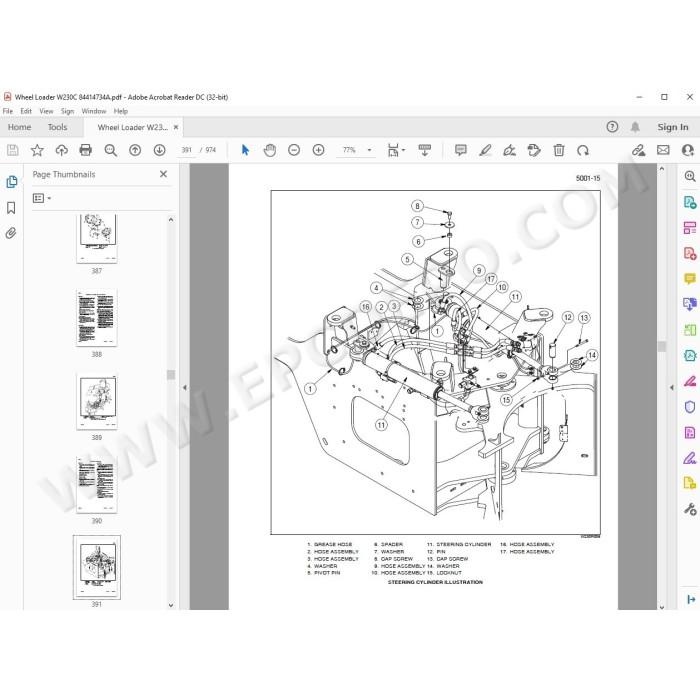Select the Wheel Loader W23... document tab
This screenshot has height=700, width=700.
(133, 127)
